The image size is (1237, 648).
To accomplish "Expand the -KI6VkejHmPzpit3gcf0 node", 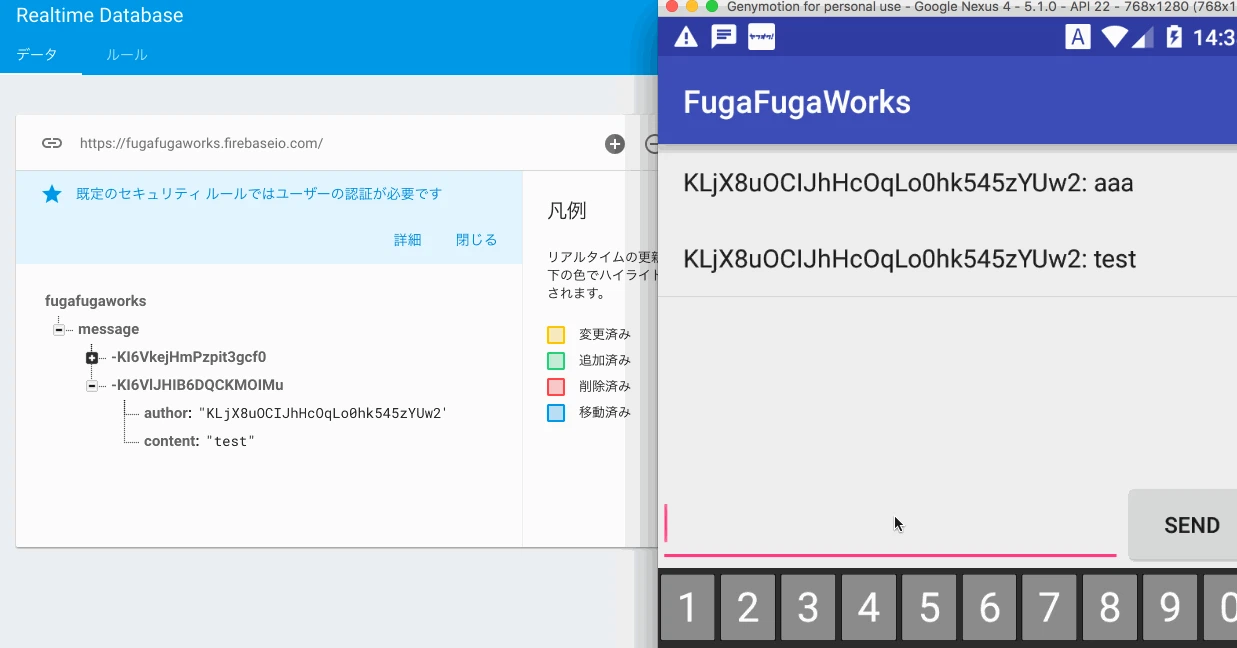I will 92,358.
